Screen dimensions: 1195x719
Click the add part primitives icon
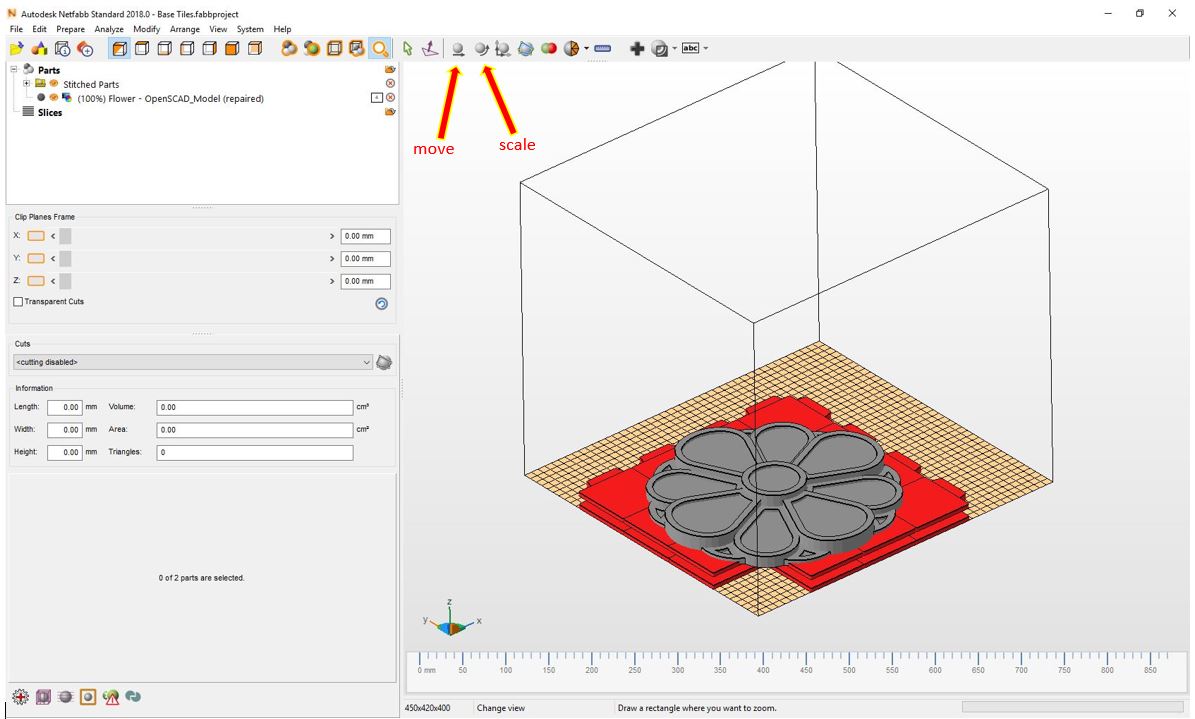click(x=40, y=49)
